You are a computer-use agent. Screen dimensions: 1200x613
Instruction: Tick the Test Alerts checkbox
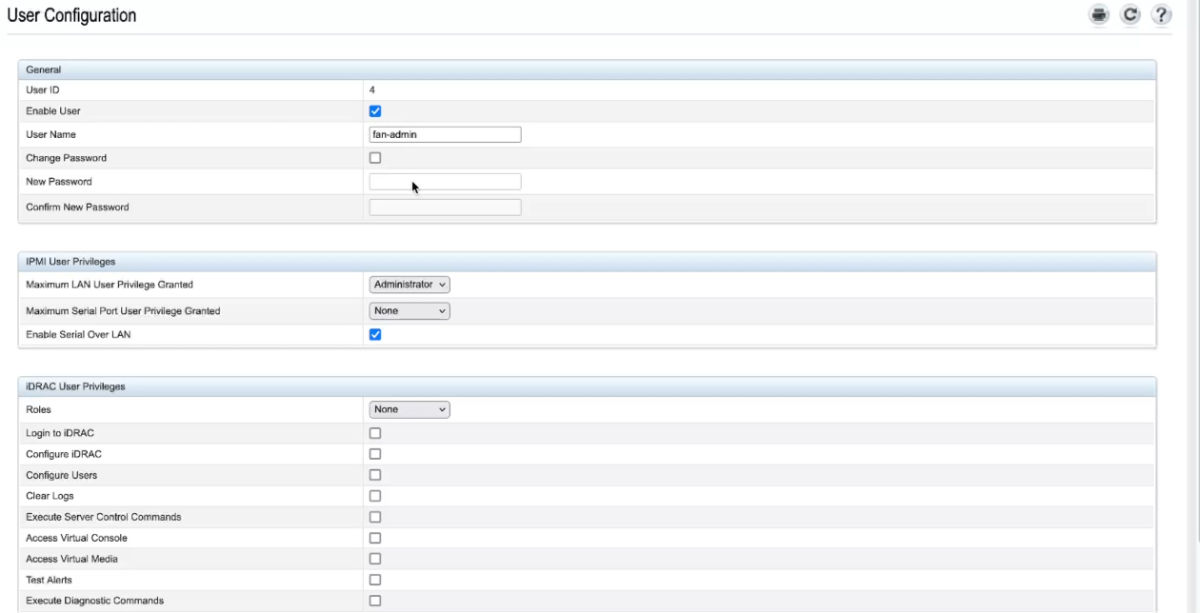coord(375,580)
